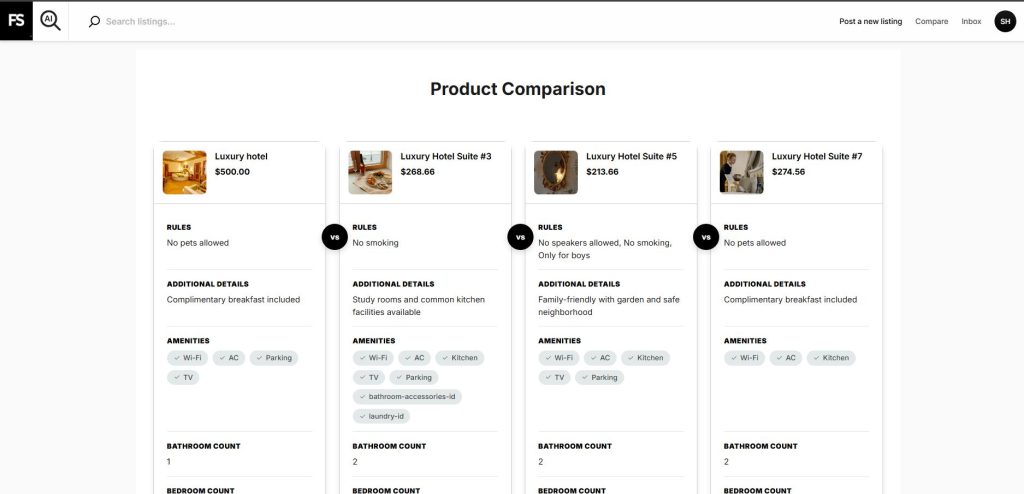
Task: Click the Luxury Hotel Suite #7 thumbnail
Action: [741, 172]
